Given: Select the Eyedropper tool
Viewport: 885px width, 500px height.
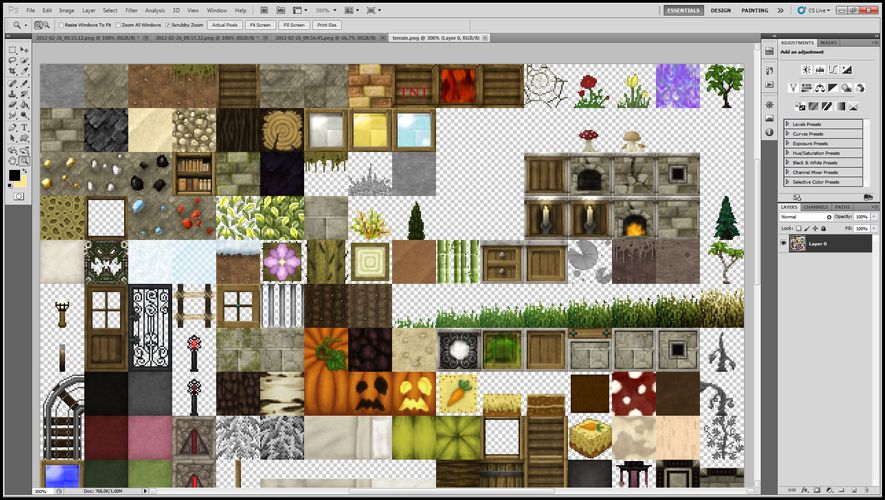Looking at the screenshot, I should click(x=24, y=70).
